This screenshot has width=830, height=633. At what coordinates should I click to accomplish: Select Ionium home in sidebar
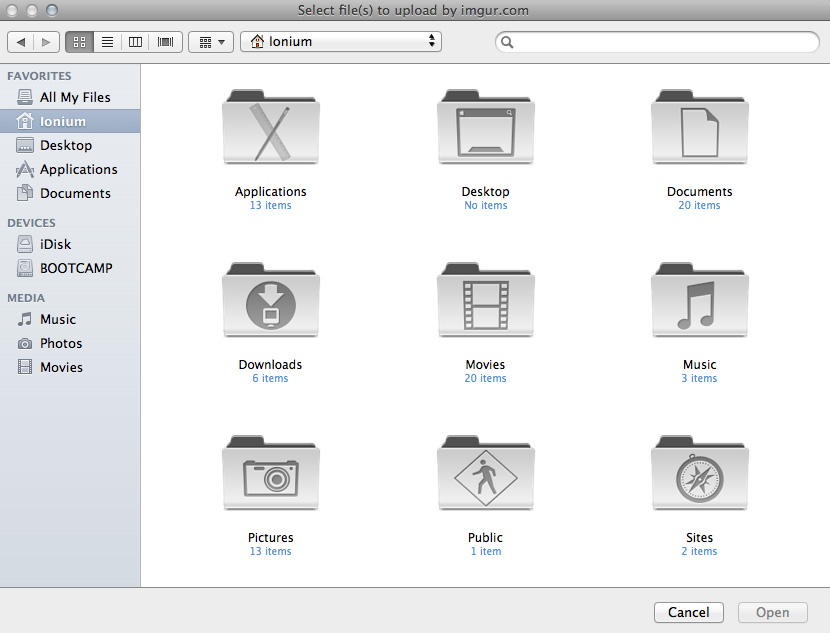[70, 121]
